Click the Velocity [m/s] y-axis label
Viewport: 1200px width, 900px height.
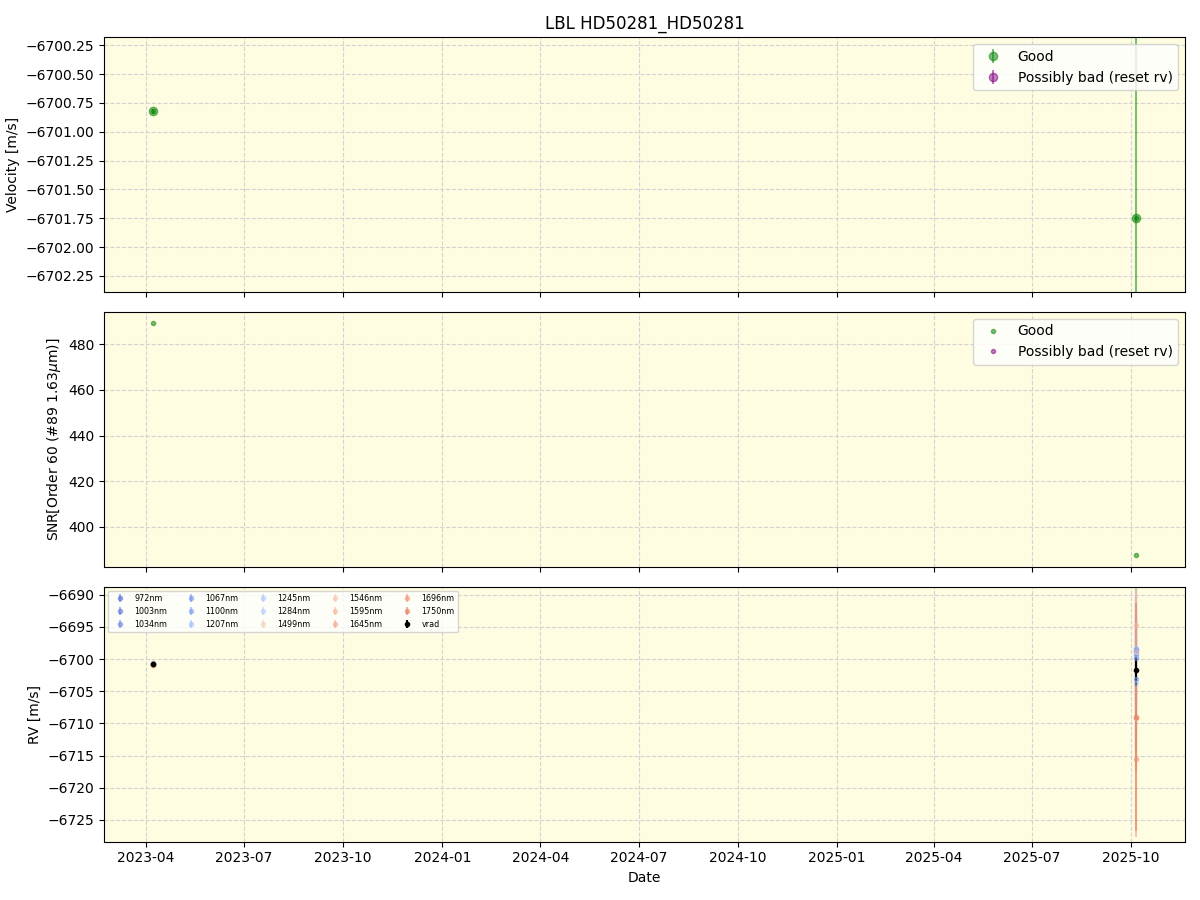13,165
